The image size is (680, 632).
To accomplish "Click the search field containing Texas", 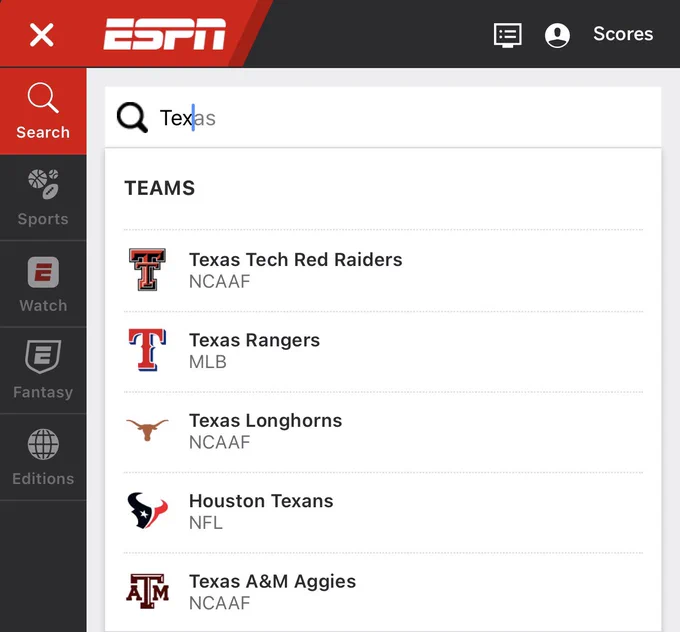I will [x=383, y=118].
